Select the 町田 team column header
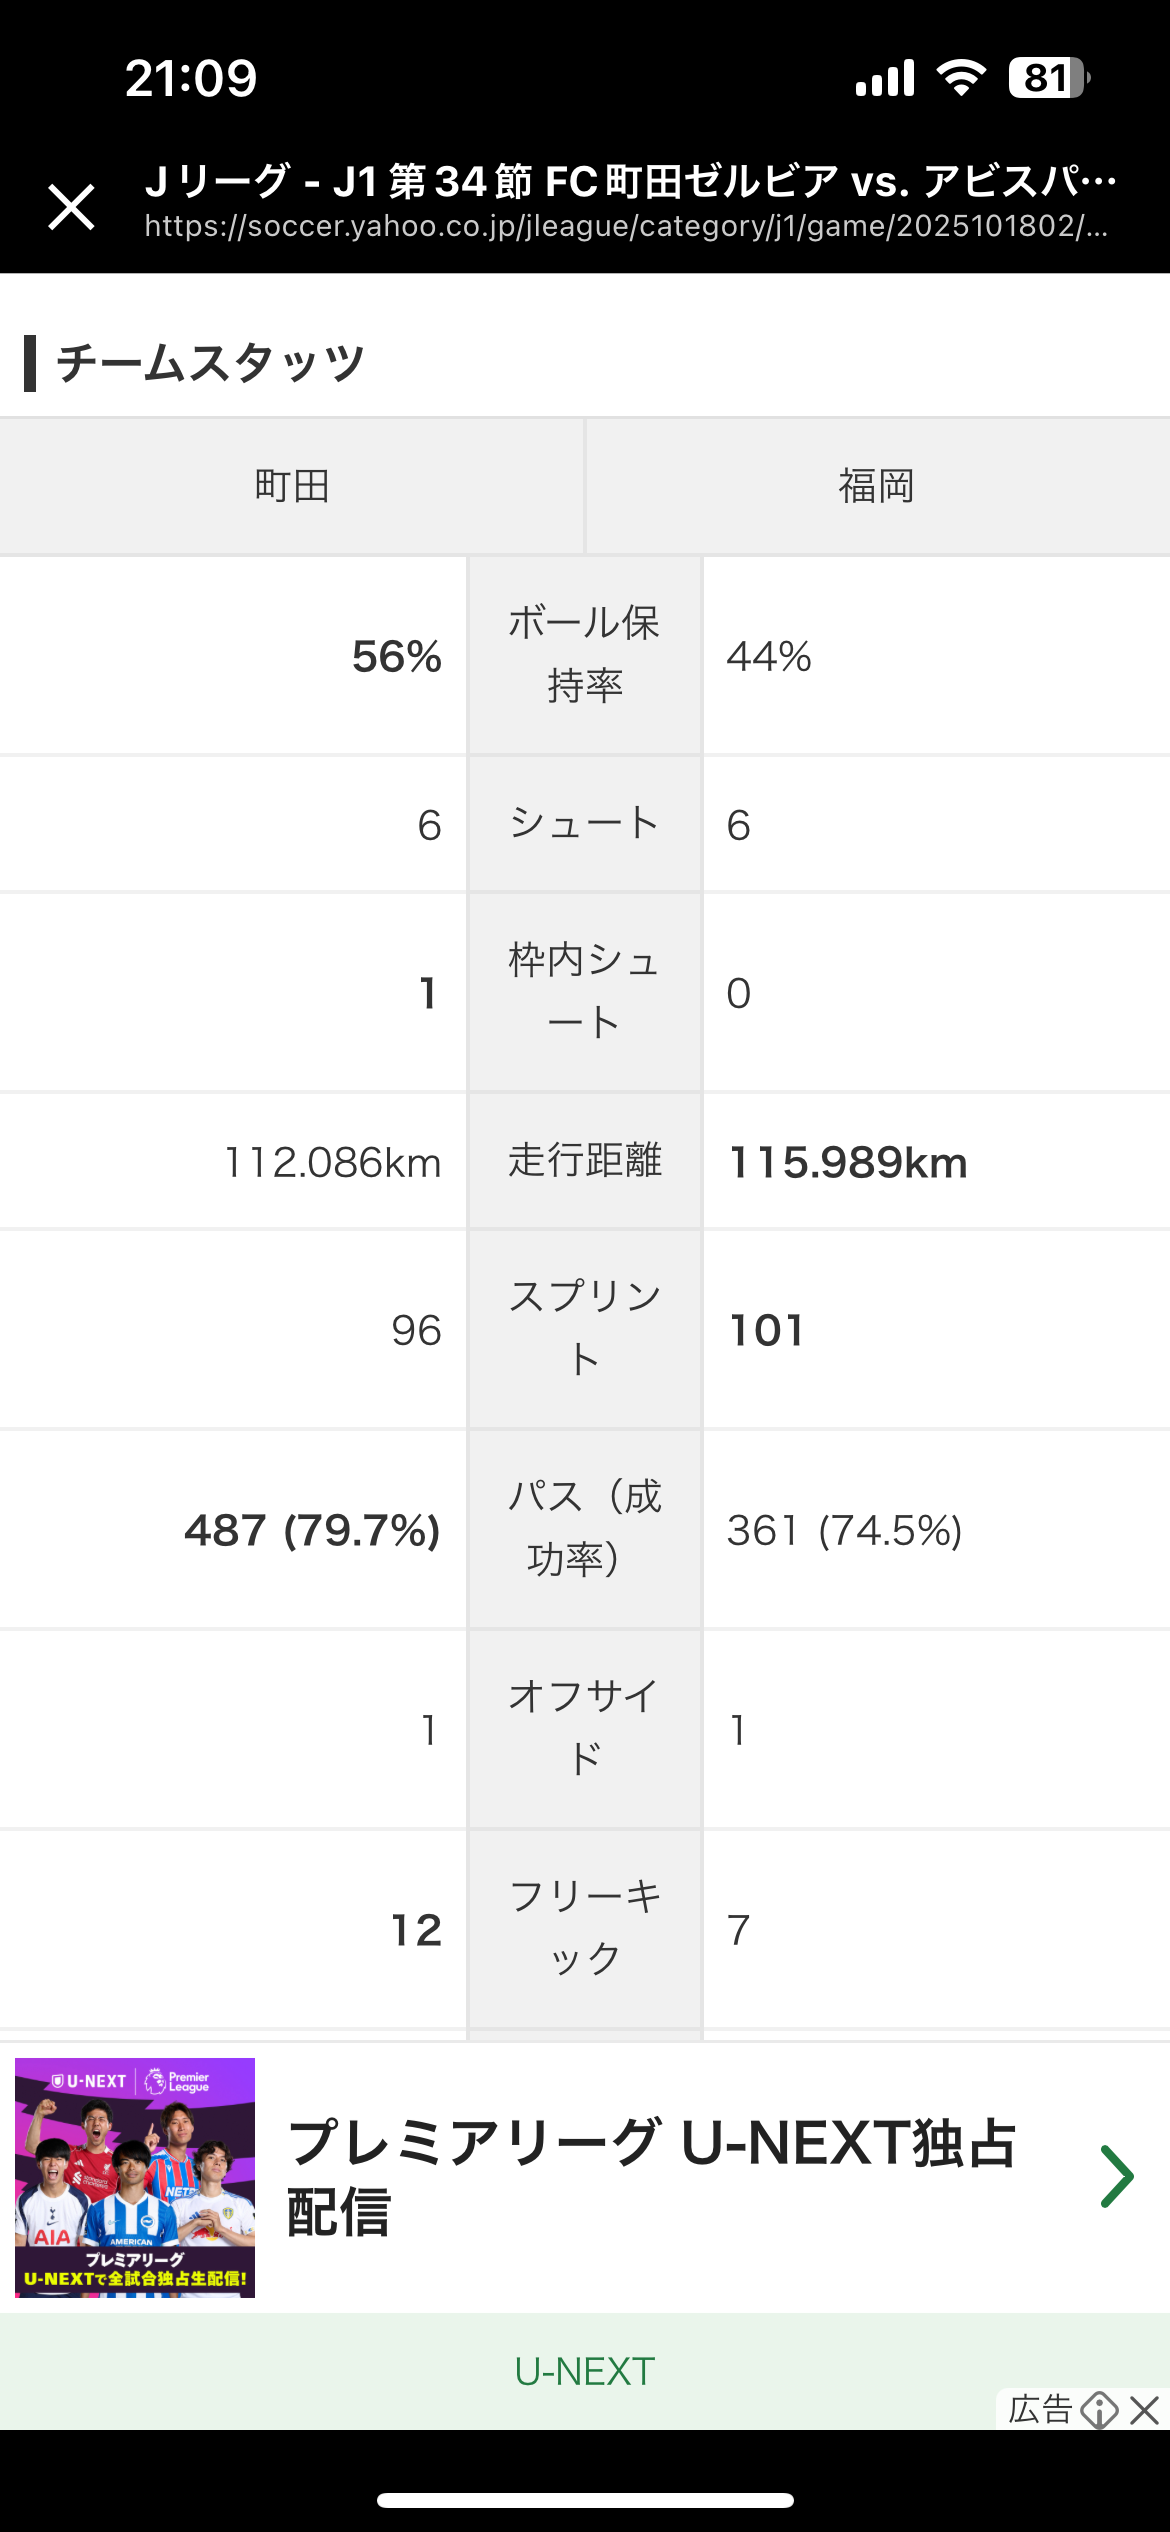Screen dimensions: 1170x2532 292,486
